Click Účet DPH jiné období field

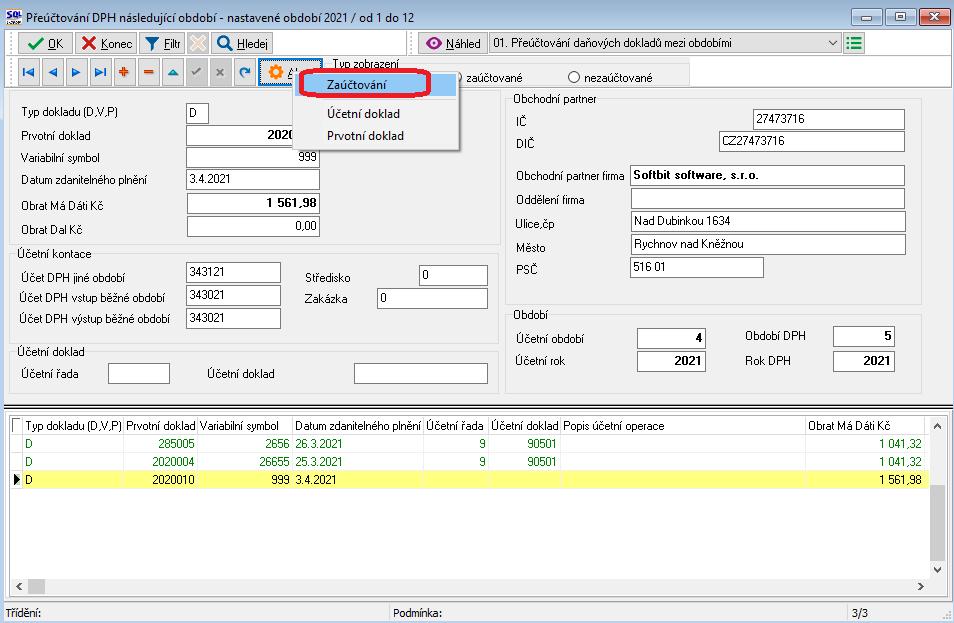tap(233, 273)
